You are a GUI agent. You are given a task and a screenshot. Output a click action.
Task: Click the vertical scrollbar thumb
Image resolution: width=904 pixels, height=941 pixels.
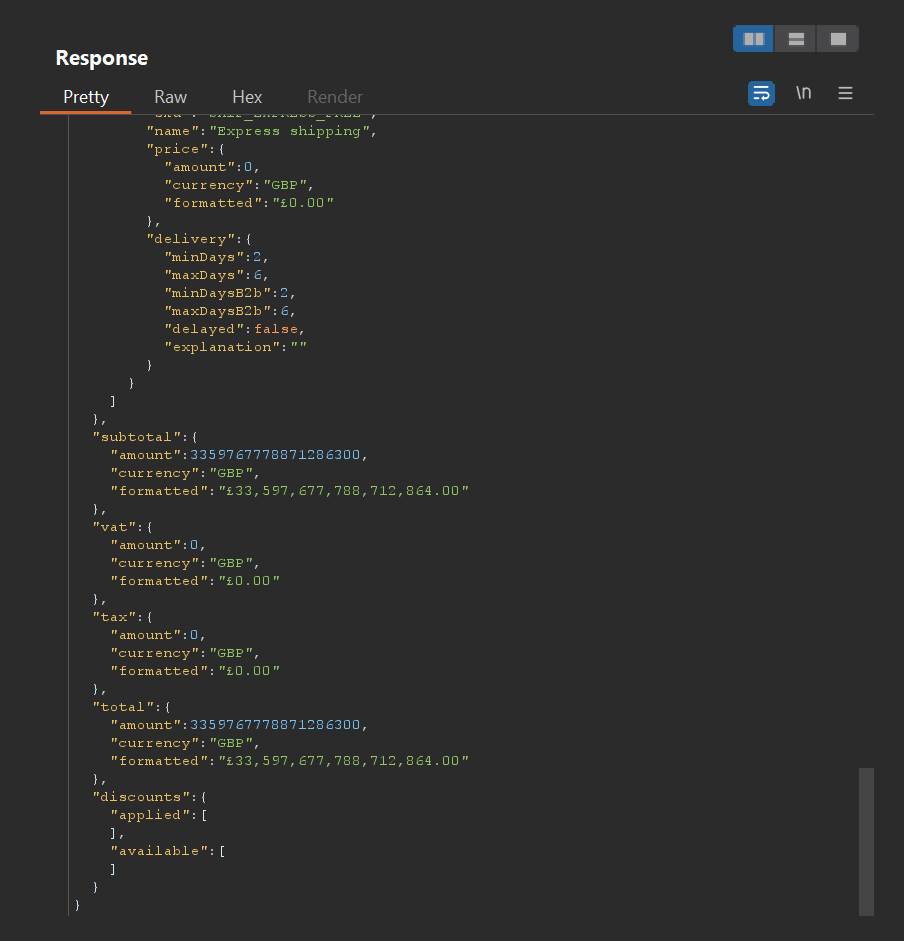tap(866, 841)
